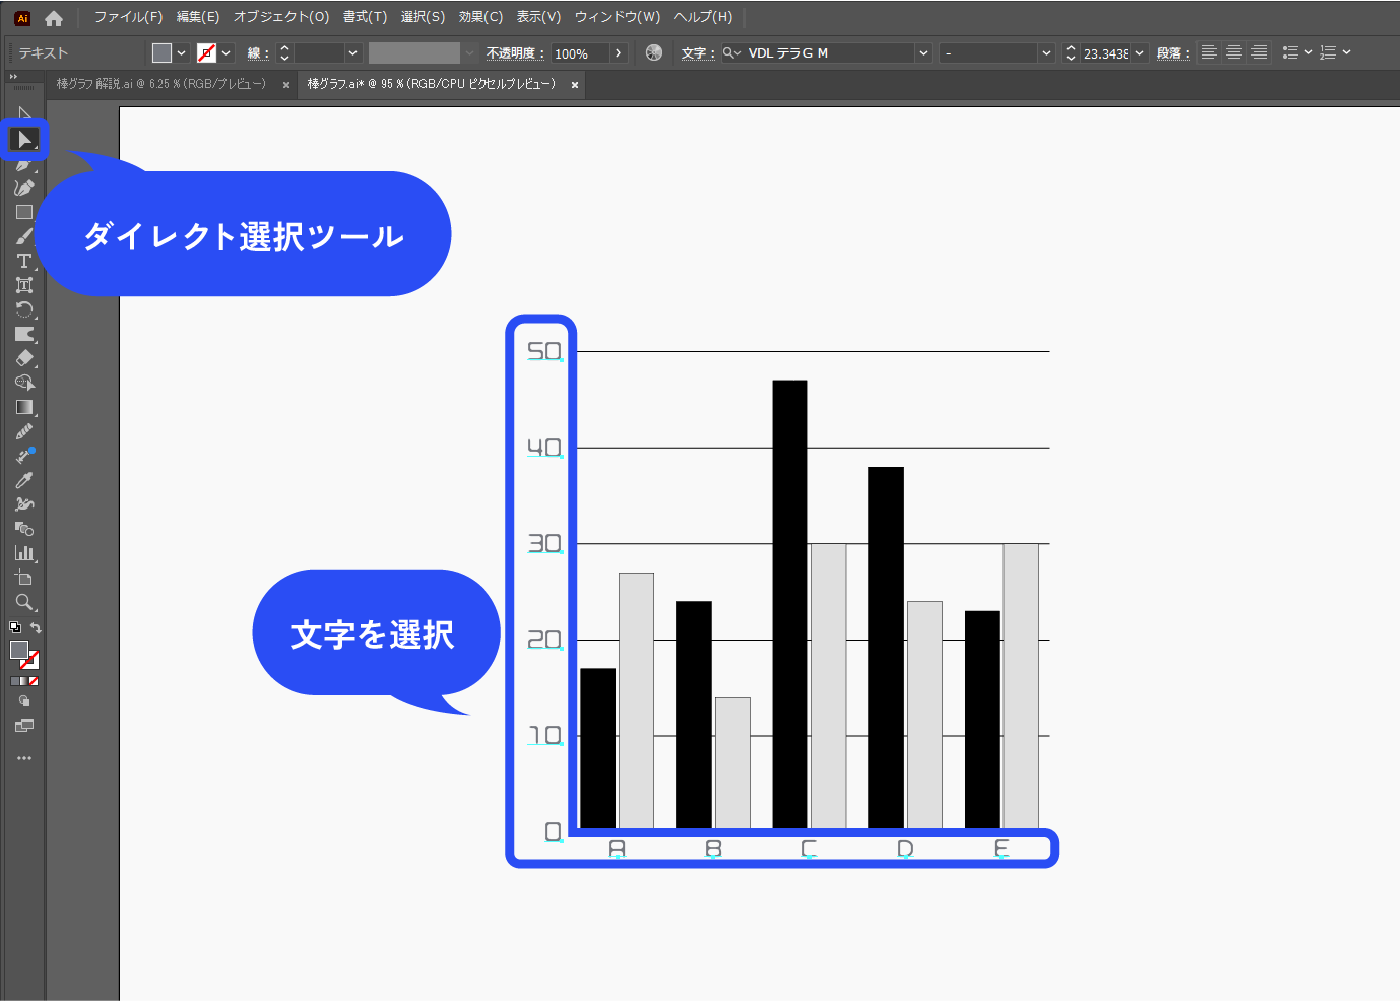Open the 段落 paragraph panel link
Image resolution: width=1400 pixels, height=1001 pixels.
(x=1173, y=53)
